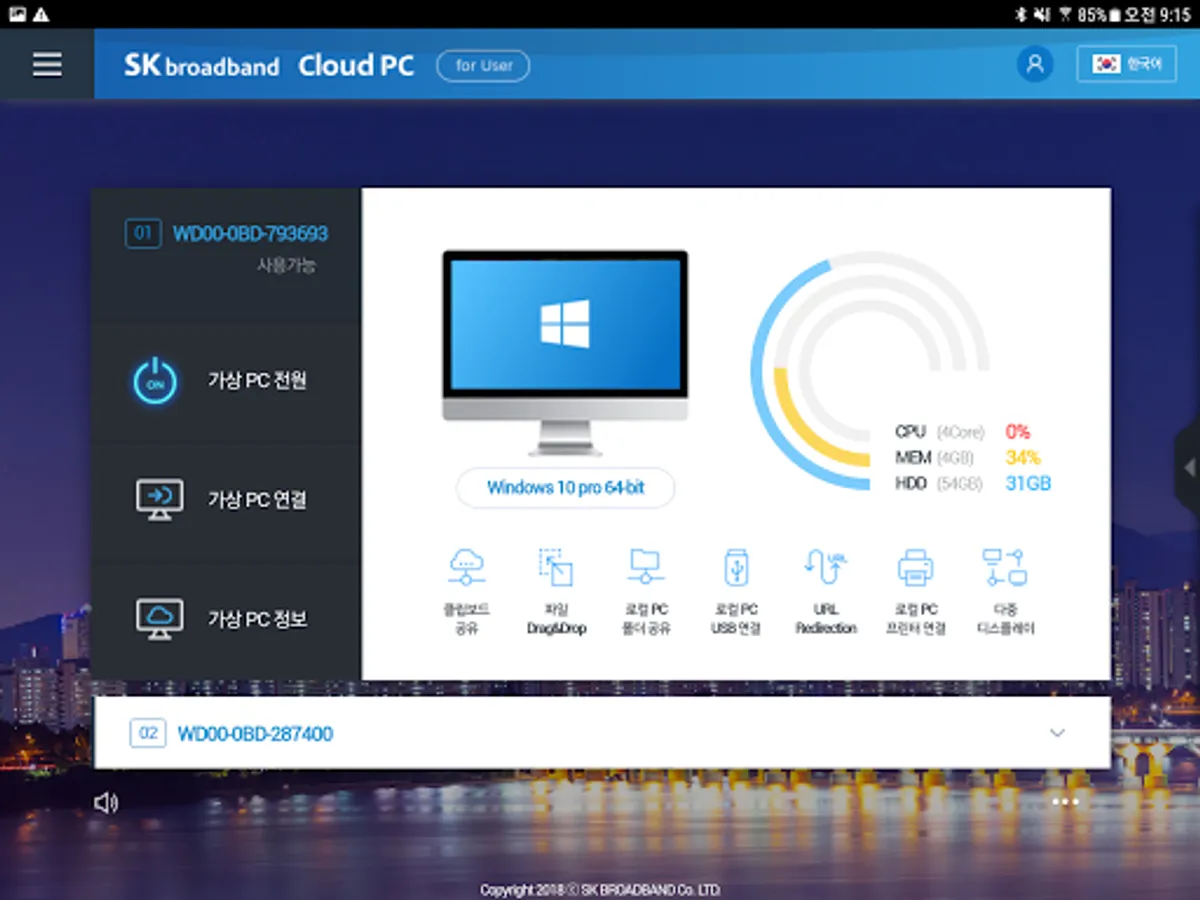Open the hamburger menu
Viewport: 1200px width, 900px height.
[47, 65]
